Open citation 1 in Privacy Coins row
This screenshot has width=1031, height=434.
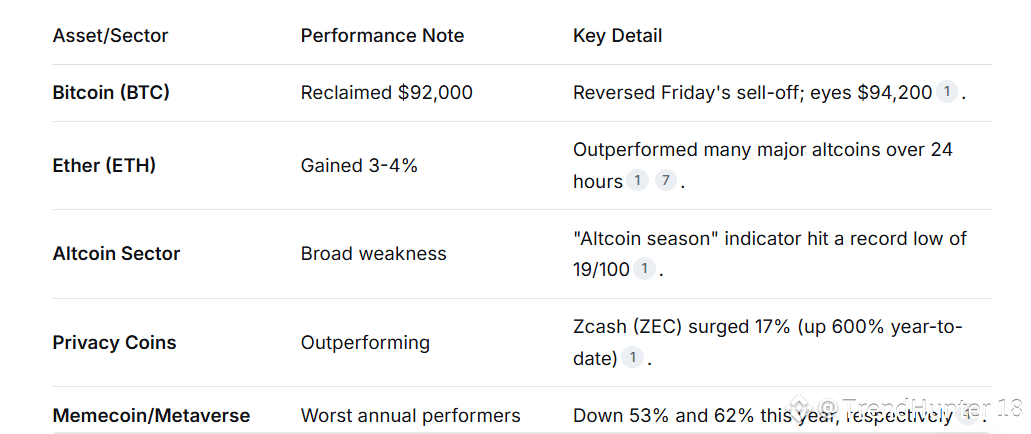[x=632, y=358]
